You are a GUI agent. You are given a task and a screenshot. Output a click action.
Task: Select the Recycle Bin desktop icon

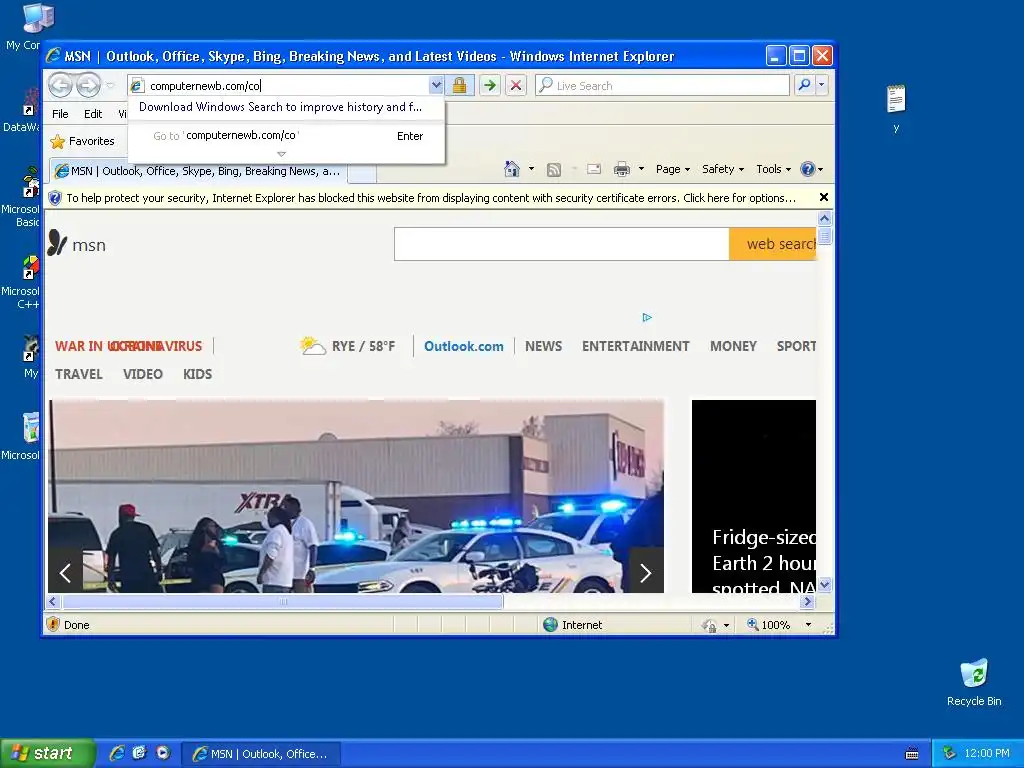coord(974,683)
